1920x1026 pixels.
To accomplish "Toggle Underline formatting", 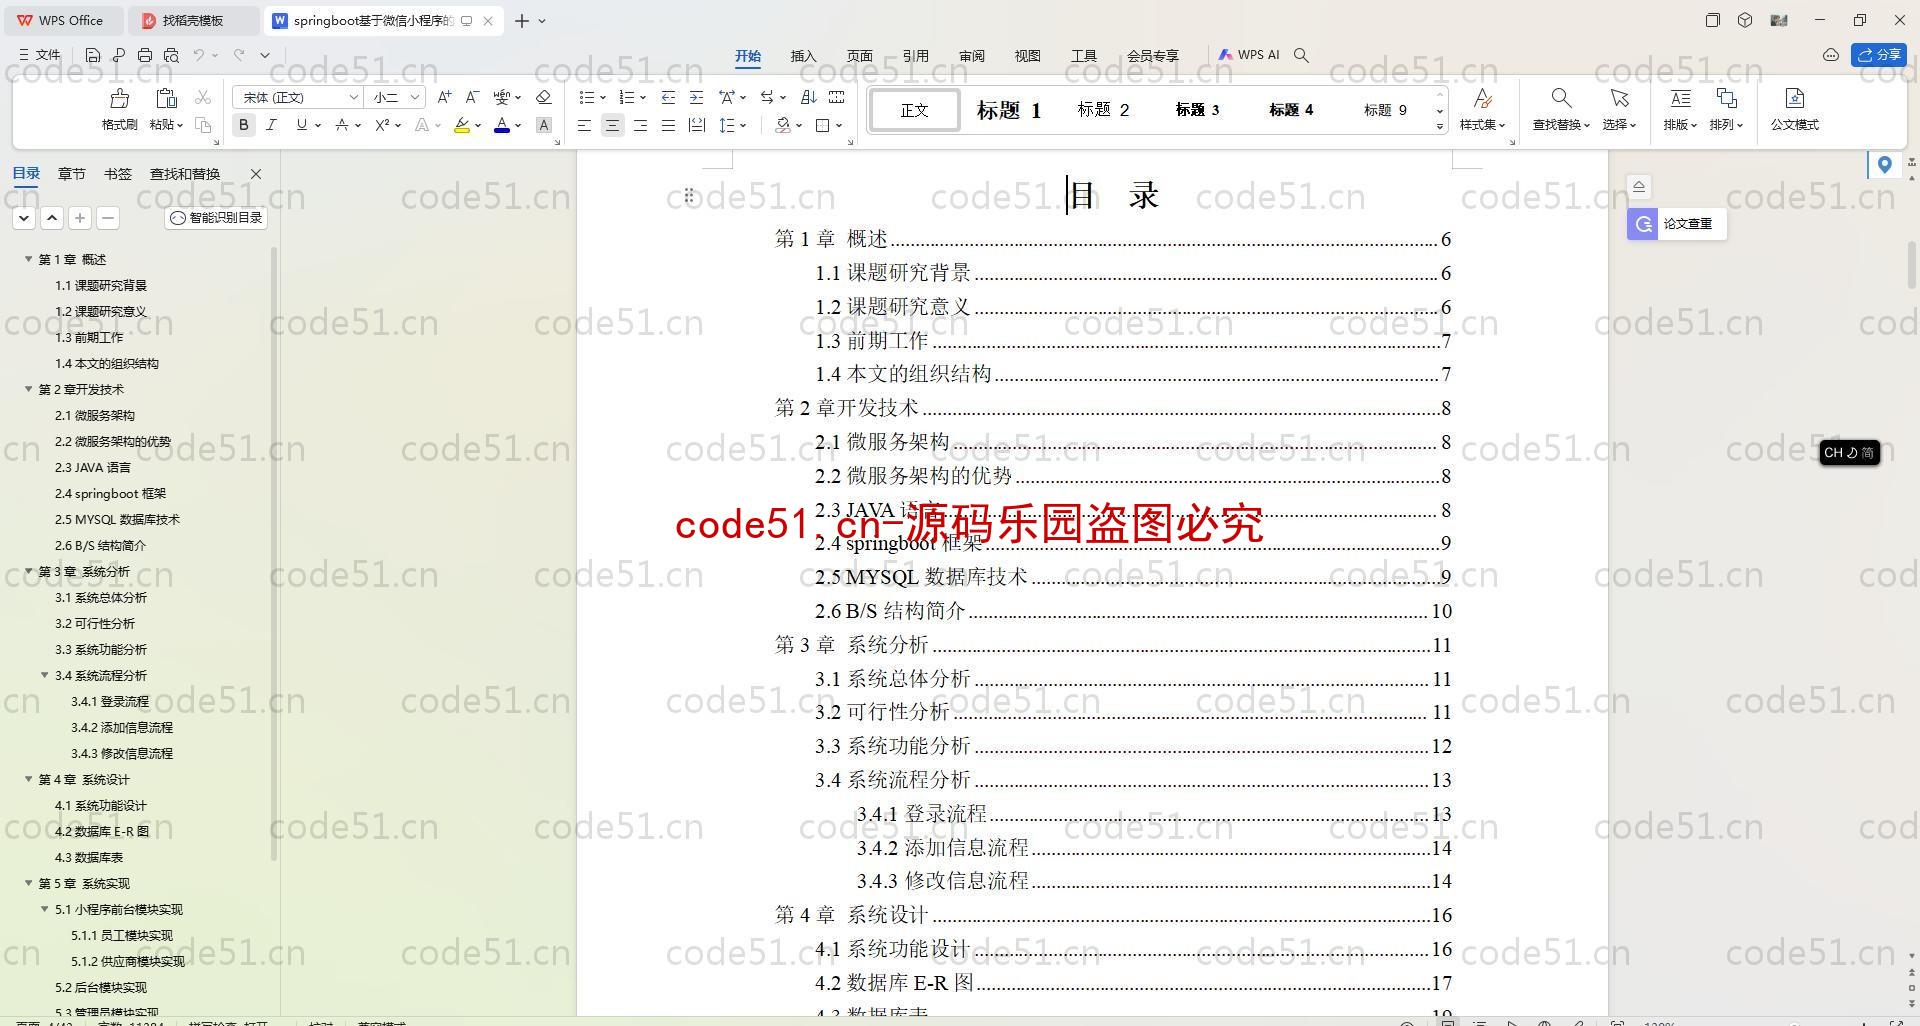I will (301, 125).
